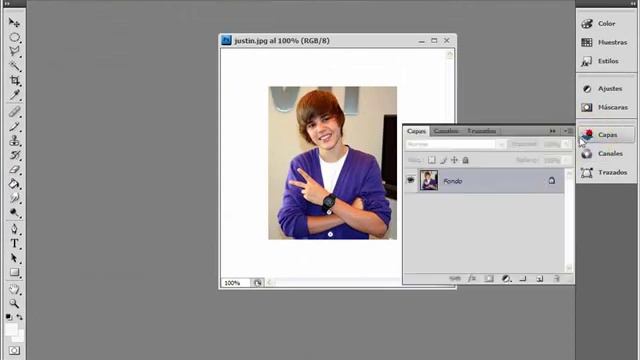The width and height of the screenshot is (640, 360).
Task: Select the Smudge tool
Action: 14,198
